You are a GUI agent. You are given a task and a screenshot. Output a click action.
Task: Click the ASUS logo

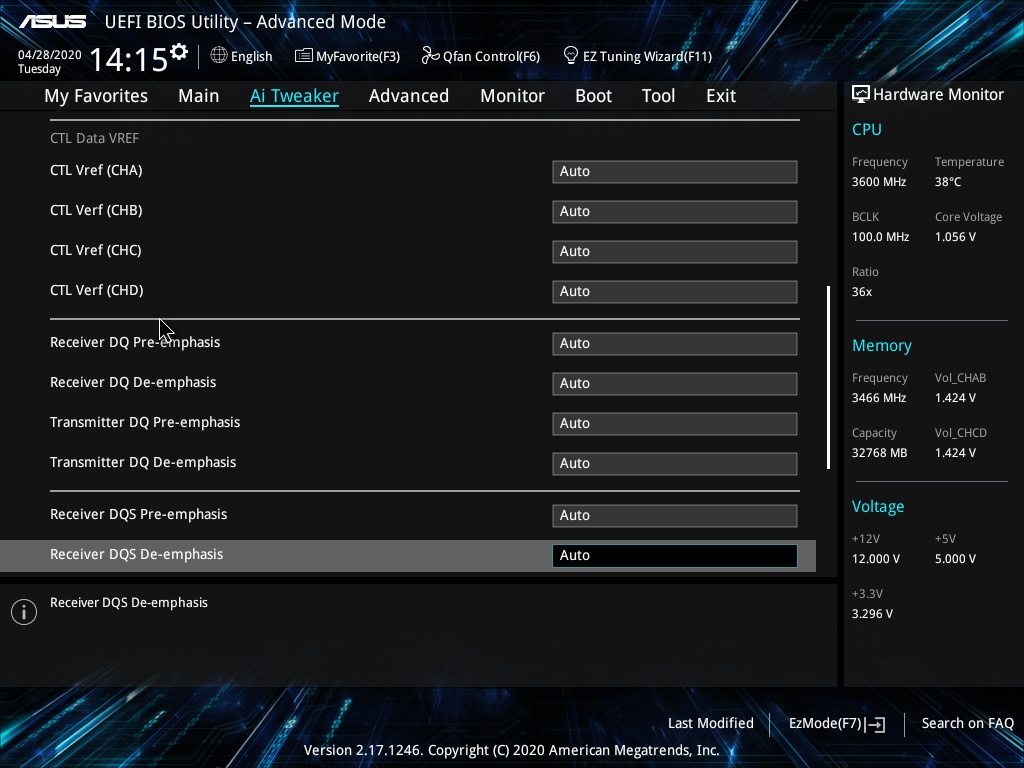tap(52, 22)
